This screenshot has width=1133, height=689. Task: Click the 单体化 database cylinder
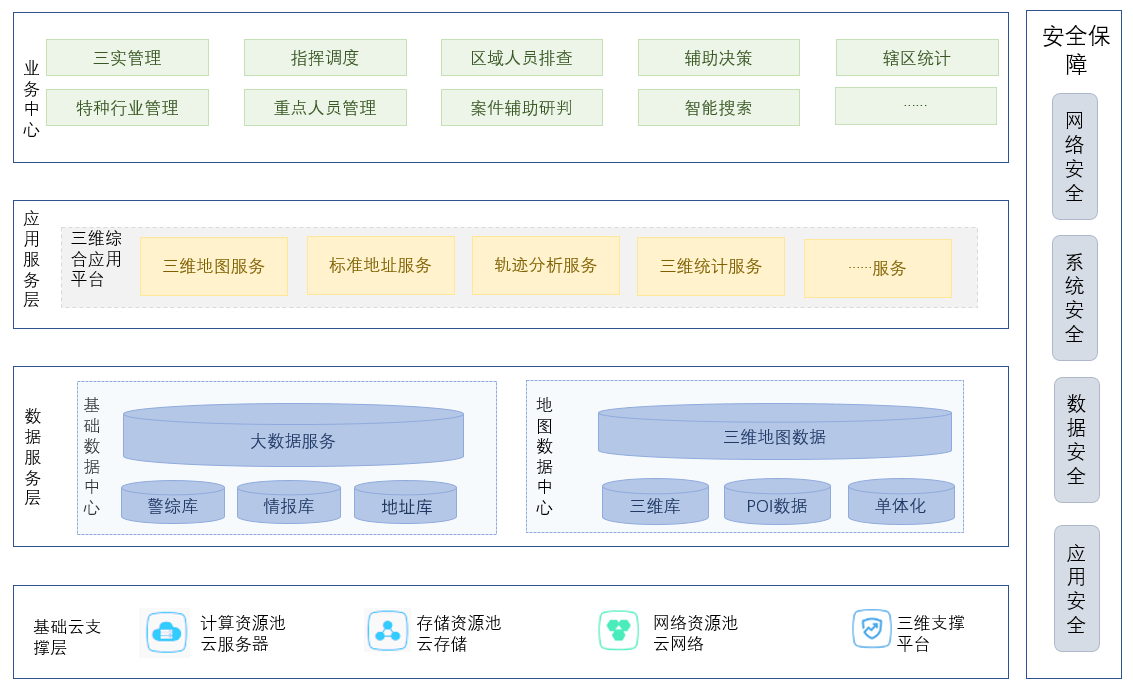point(900,503)
